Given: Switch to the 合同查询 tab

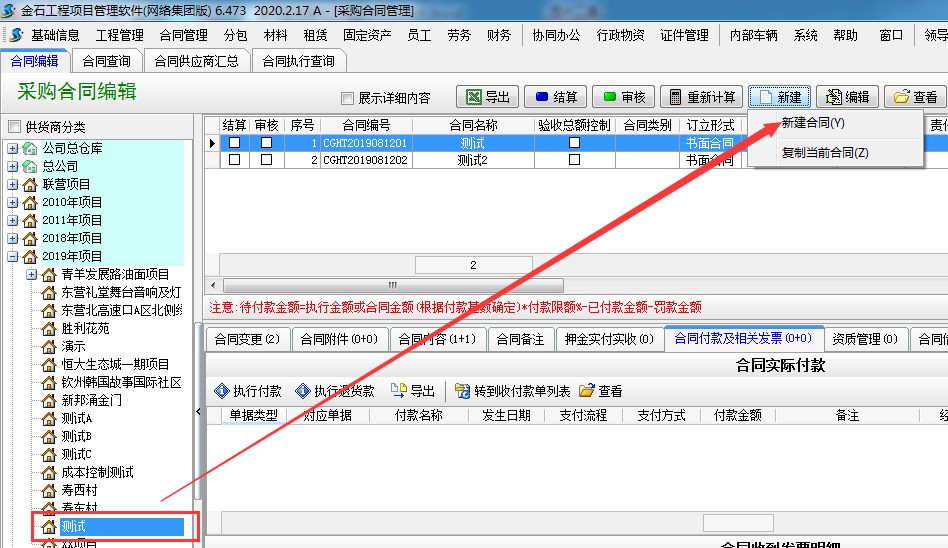Looking at the screenshot, I should pyautogui.click(x=106, y=61).
